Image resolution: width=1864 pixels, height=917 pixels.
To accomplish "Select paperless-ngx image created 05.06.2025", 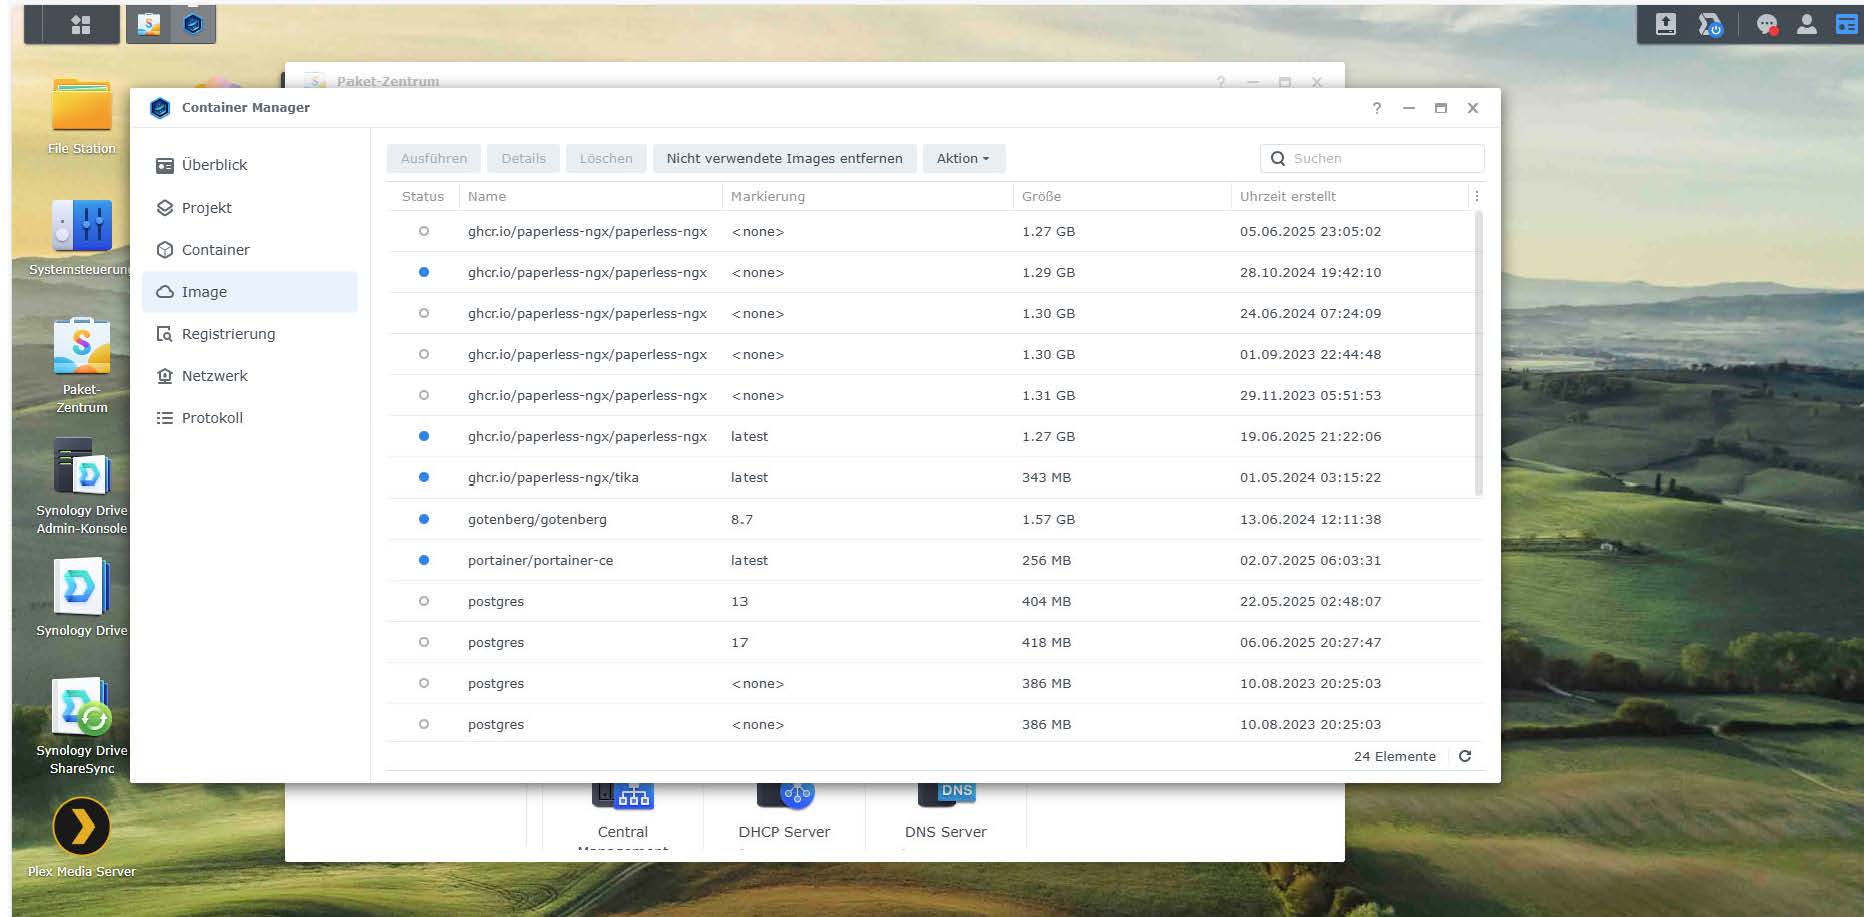I will pos(931,231).
